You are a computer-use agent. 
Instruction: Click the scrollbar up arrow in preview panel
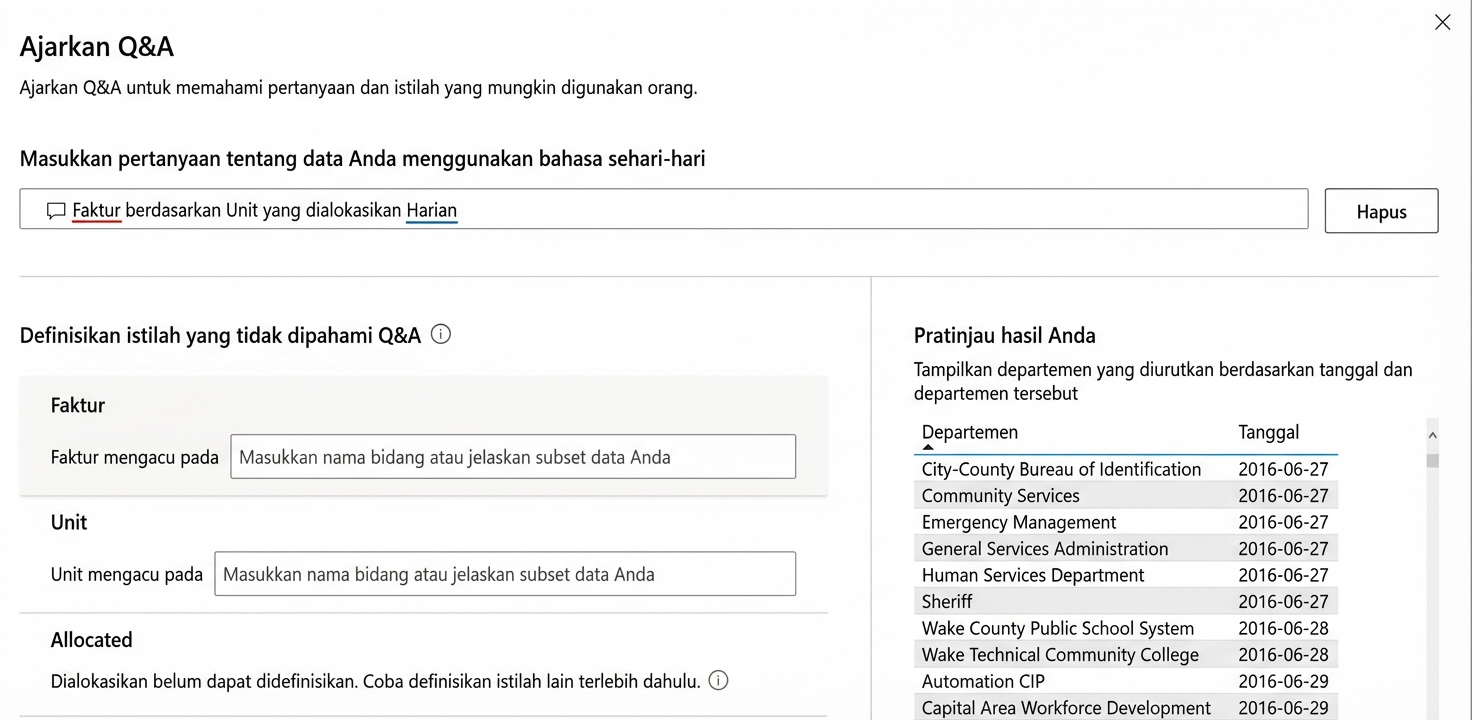point(1433,434)
